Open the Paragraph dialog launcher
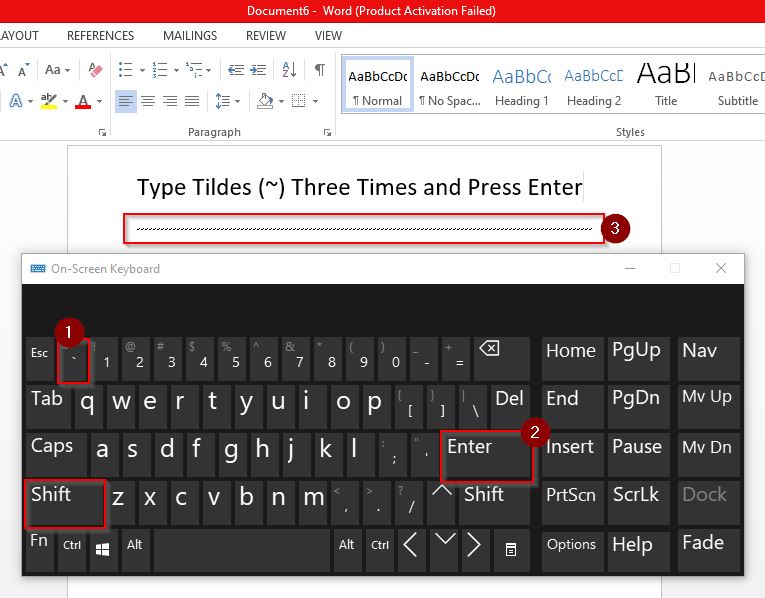Screen dimensions: 765x598 (x=327, y=132)
